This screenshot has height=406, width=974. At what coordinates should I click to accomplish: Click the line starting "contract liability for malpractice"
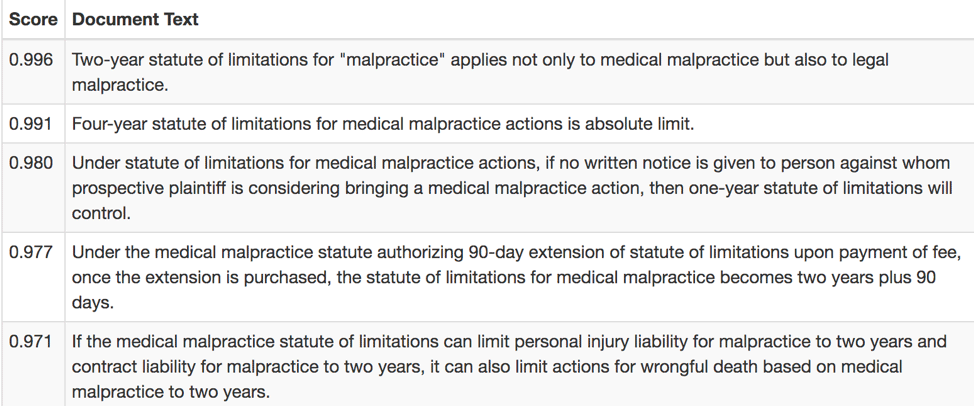click(487, 367)
